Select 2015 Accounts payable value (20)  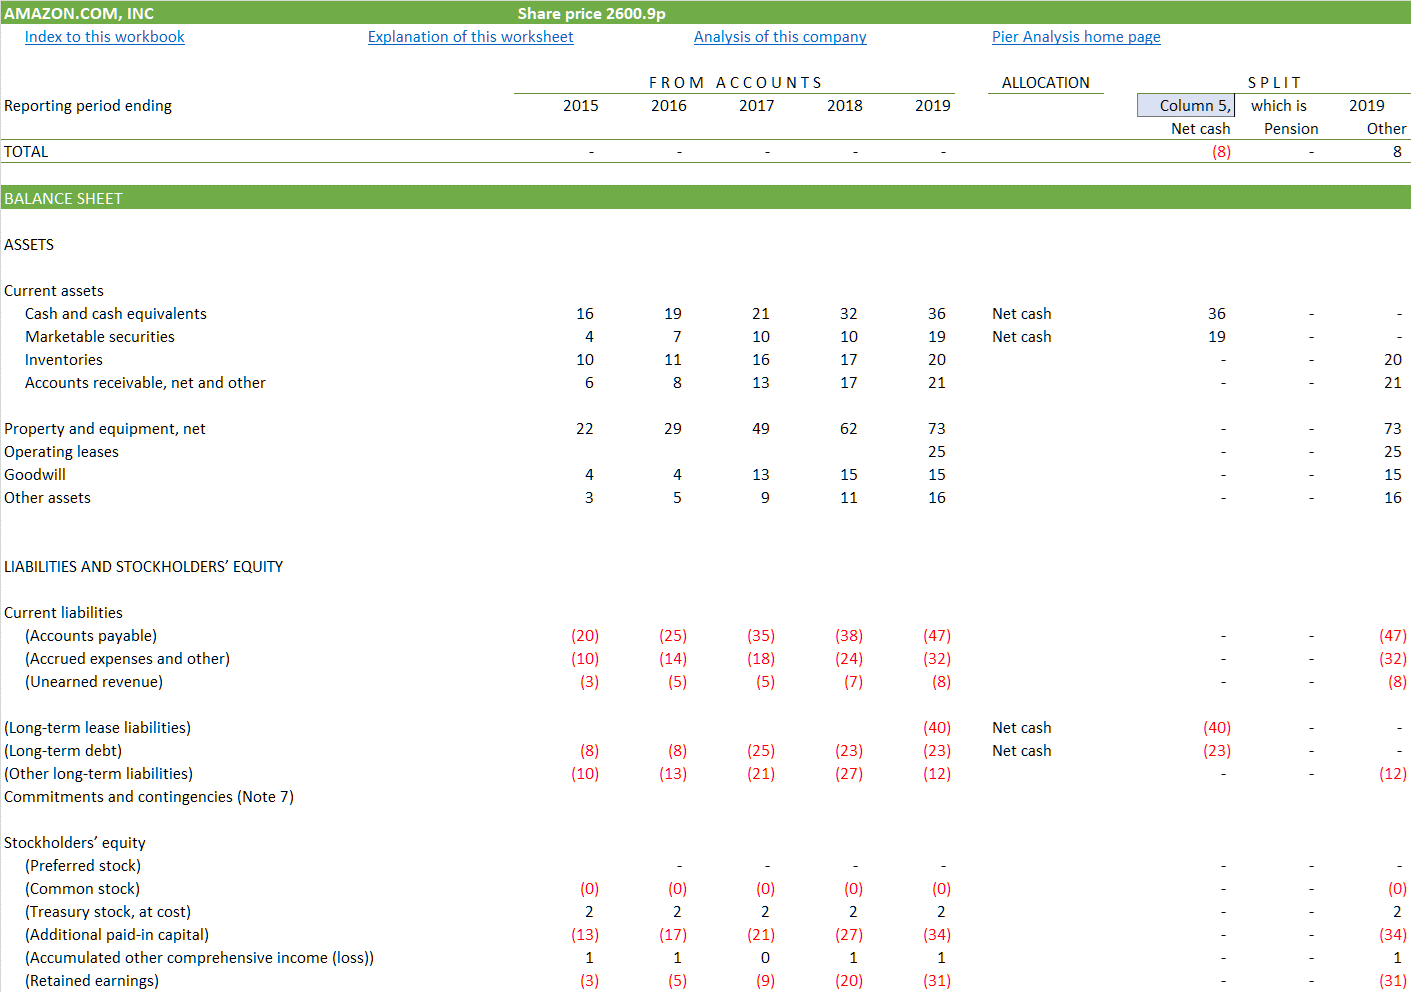(585, 636)
